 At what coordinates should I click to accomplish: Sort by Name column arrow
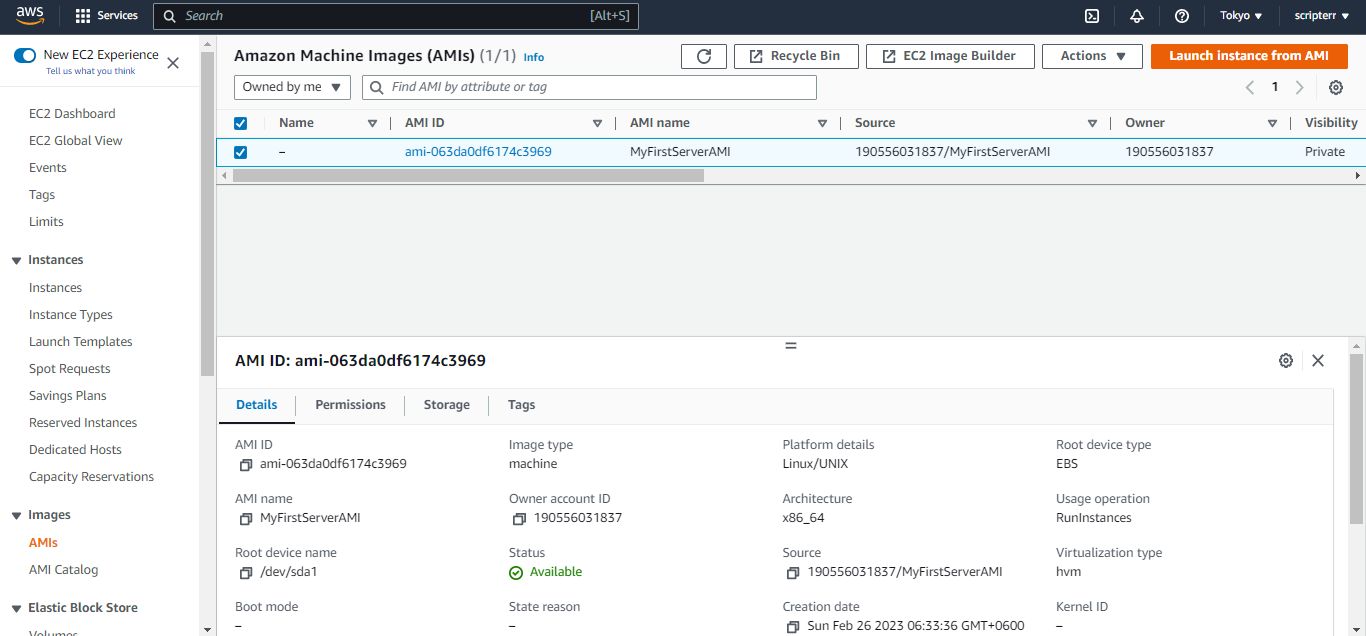372,123
